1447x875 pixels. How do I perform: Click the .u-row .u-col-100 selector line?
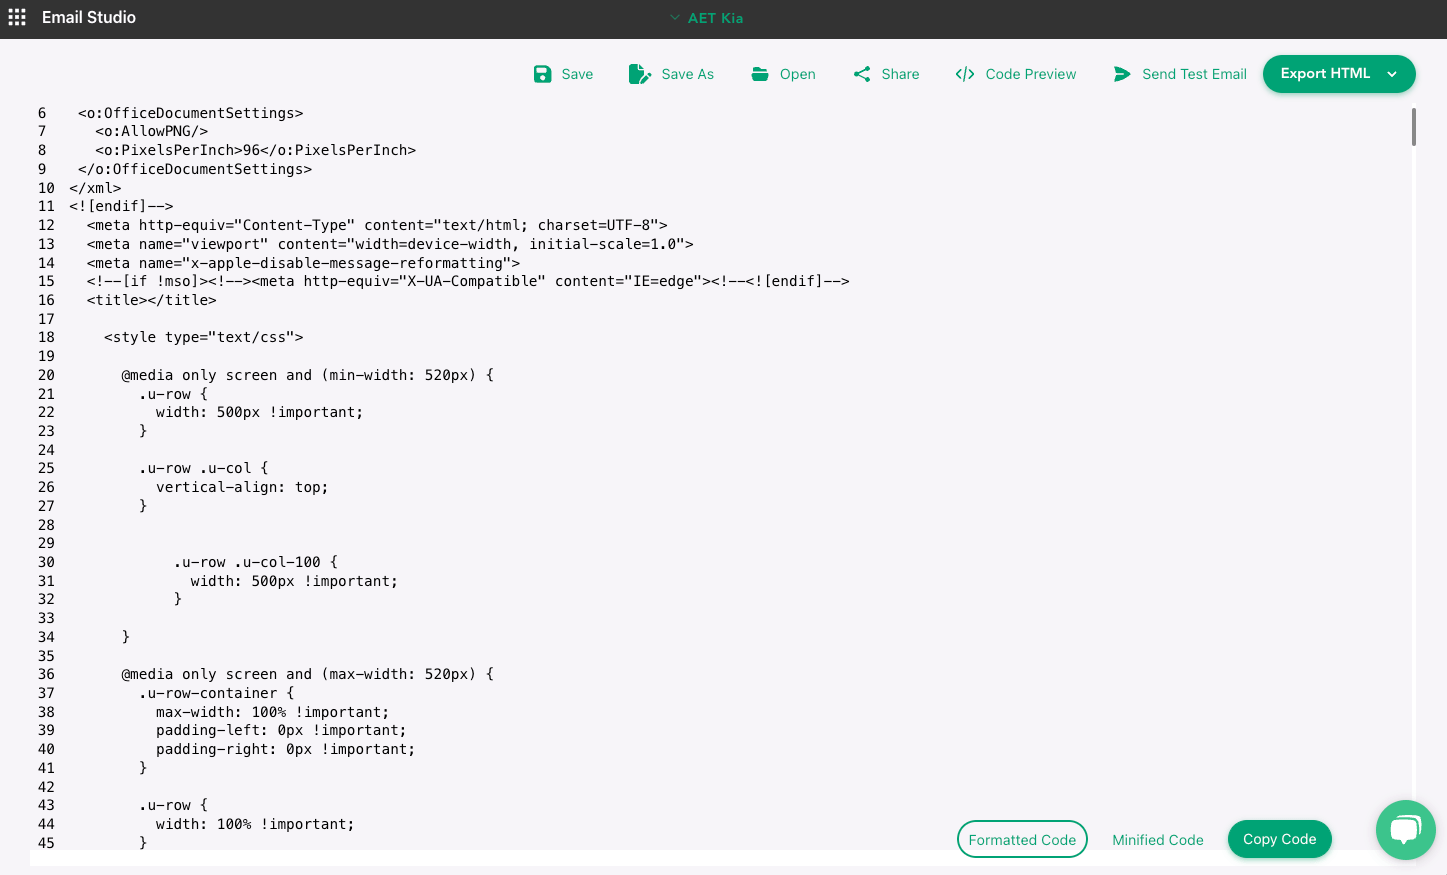click(x=255, y=562)
